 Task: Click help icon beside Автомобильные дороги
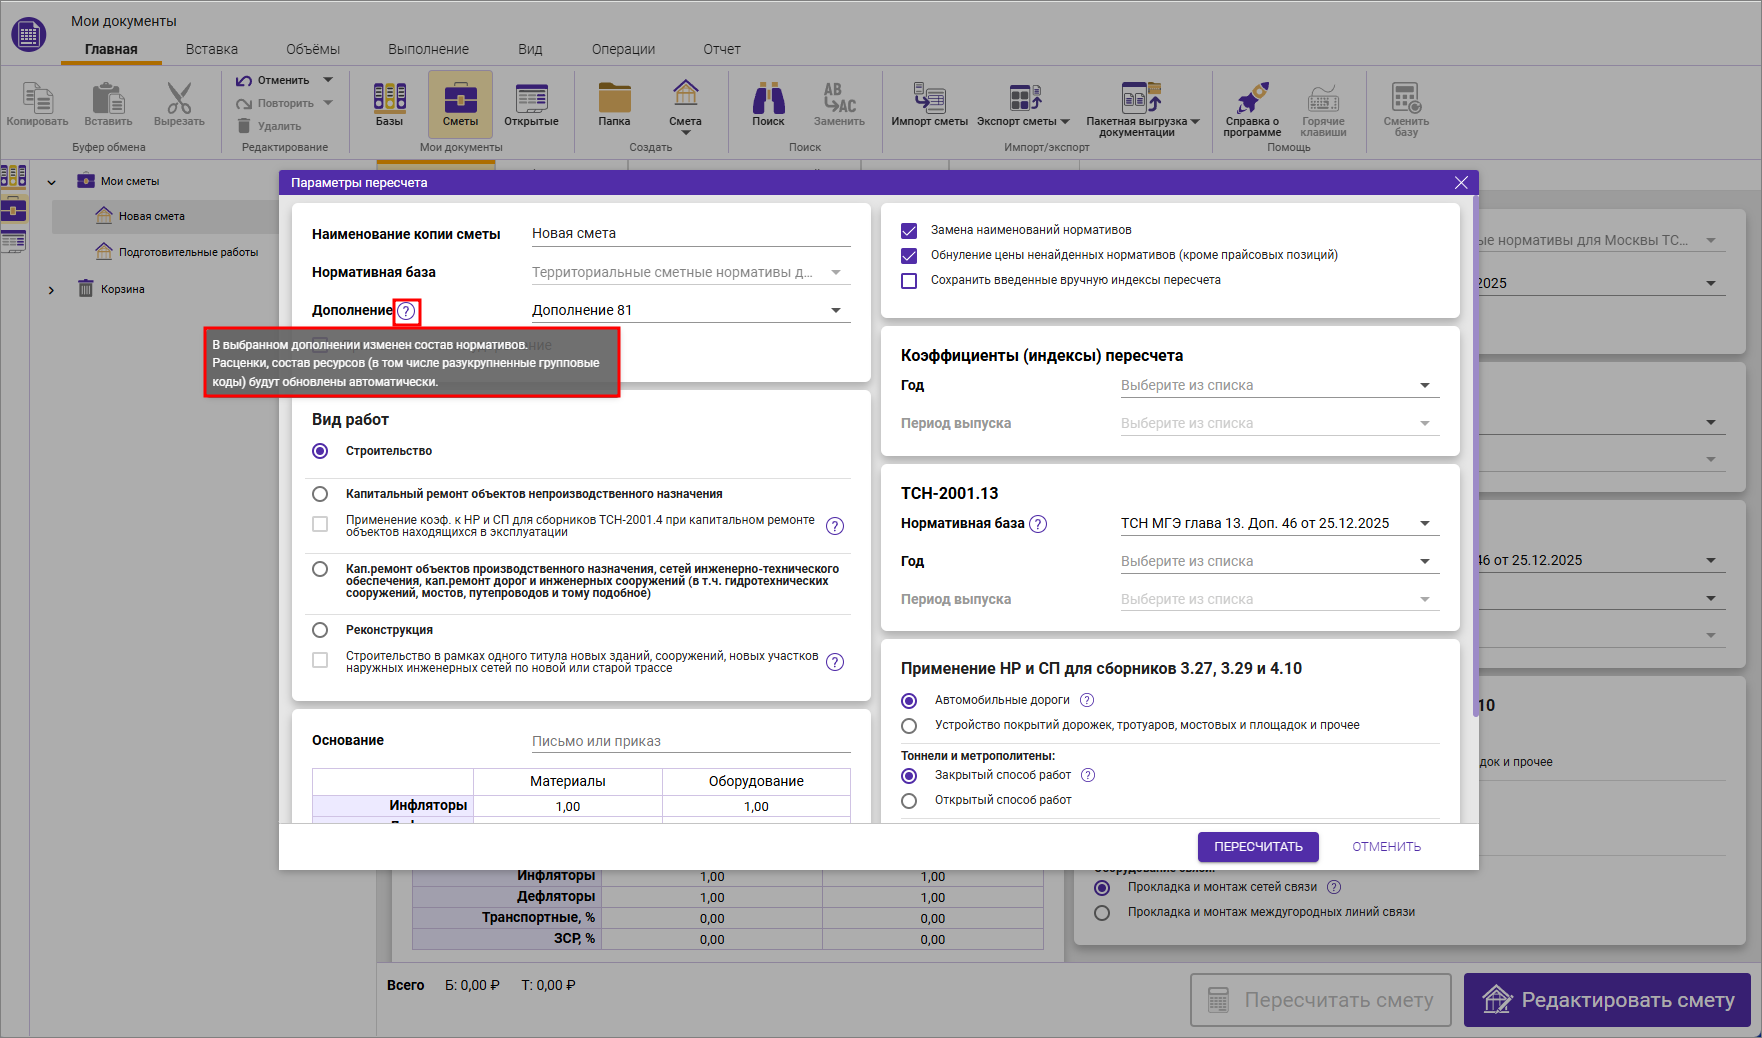(1087, 700)
